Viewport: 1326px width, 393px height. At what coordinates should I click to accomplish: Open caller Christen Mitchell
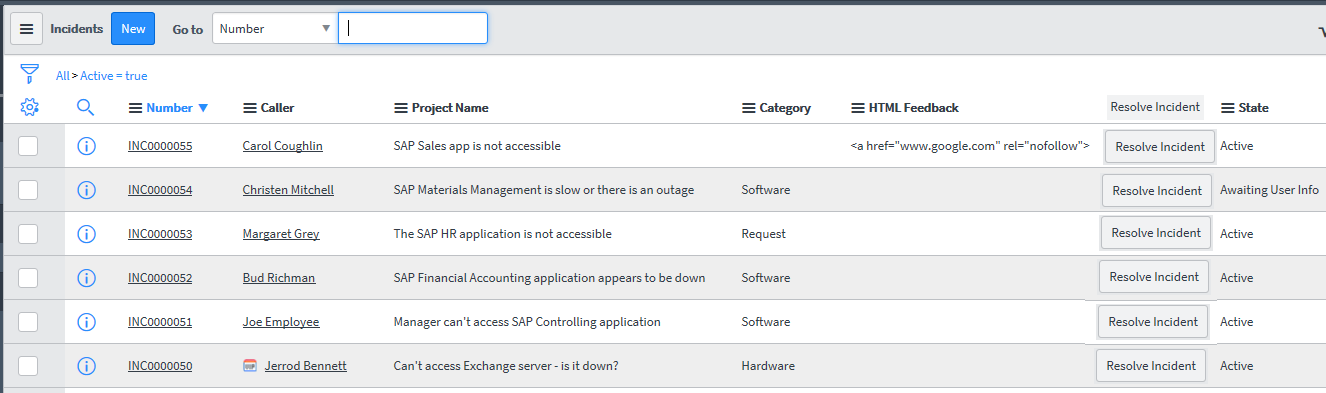coord(288,190)
